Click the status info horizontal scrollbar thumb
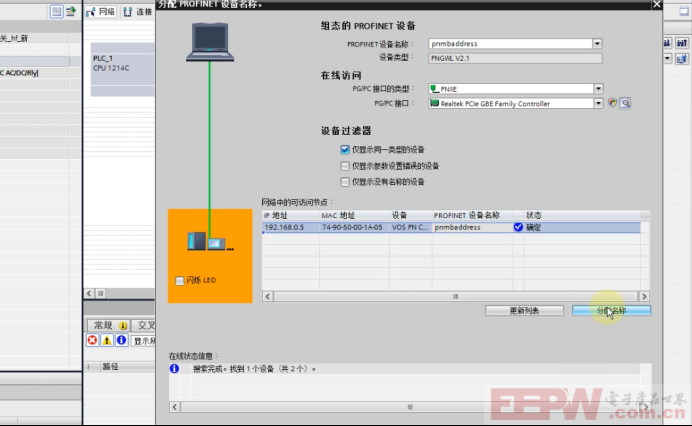This screenshot has width=692, height=426. (x=410, y=407)
